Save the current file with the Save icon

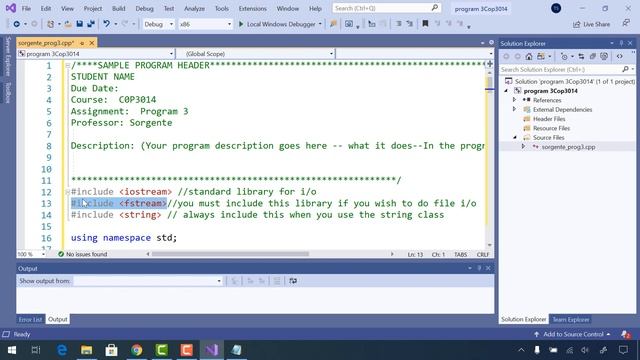coord(80,24)
